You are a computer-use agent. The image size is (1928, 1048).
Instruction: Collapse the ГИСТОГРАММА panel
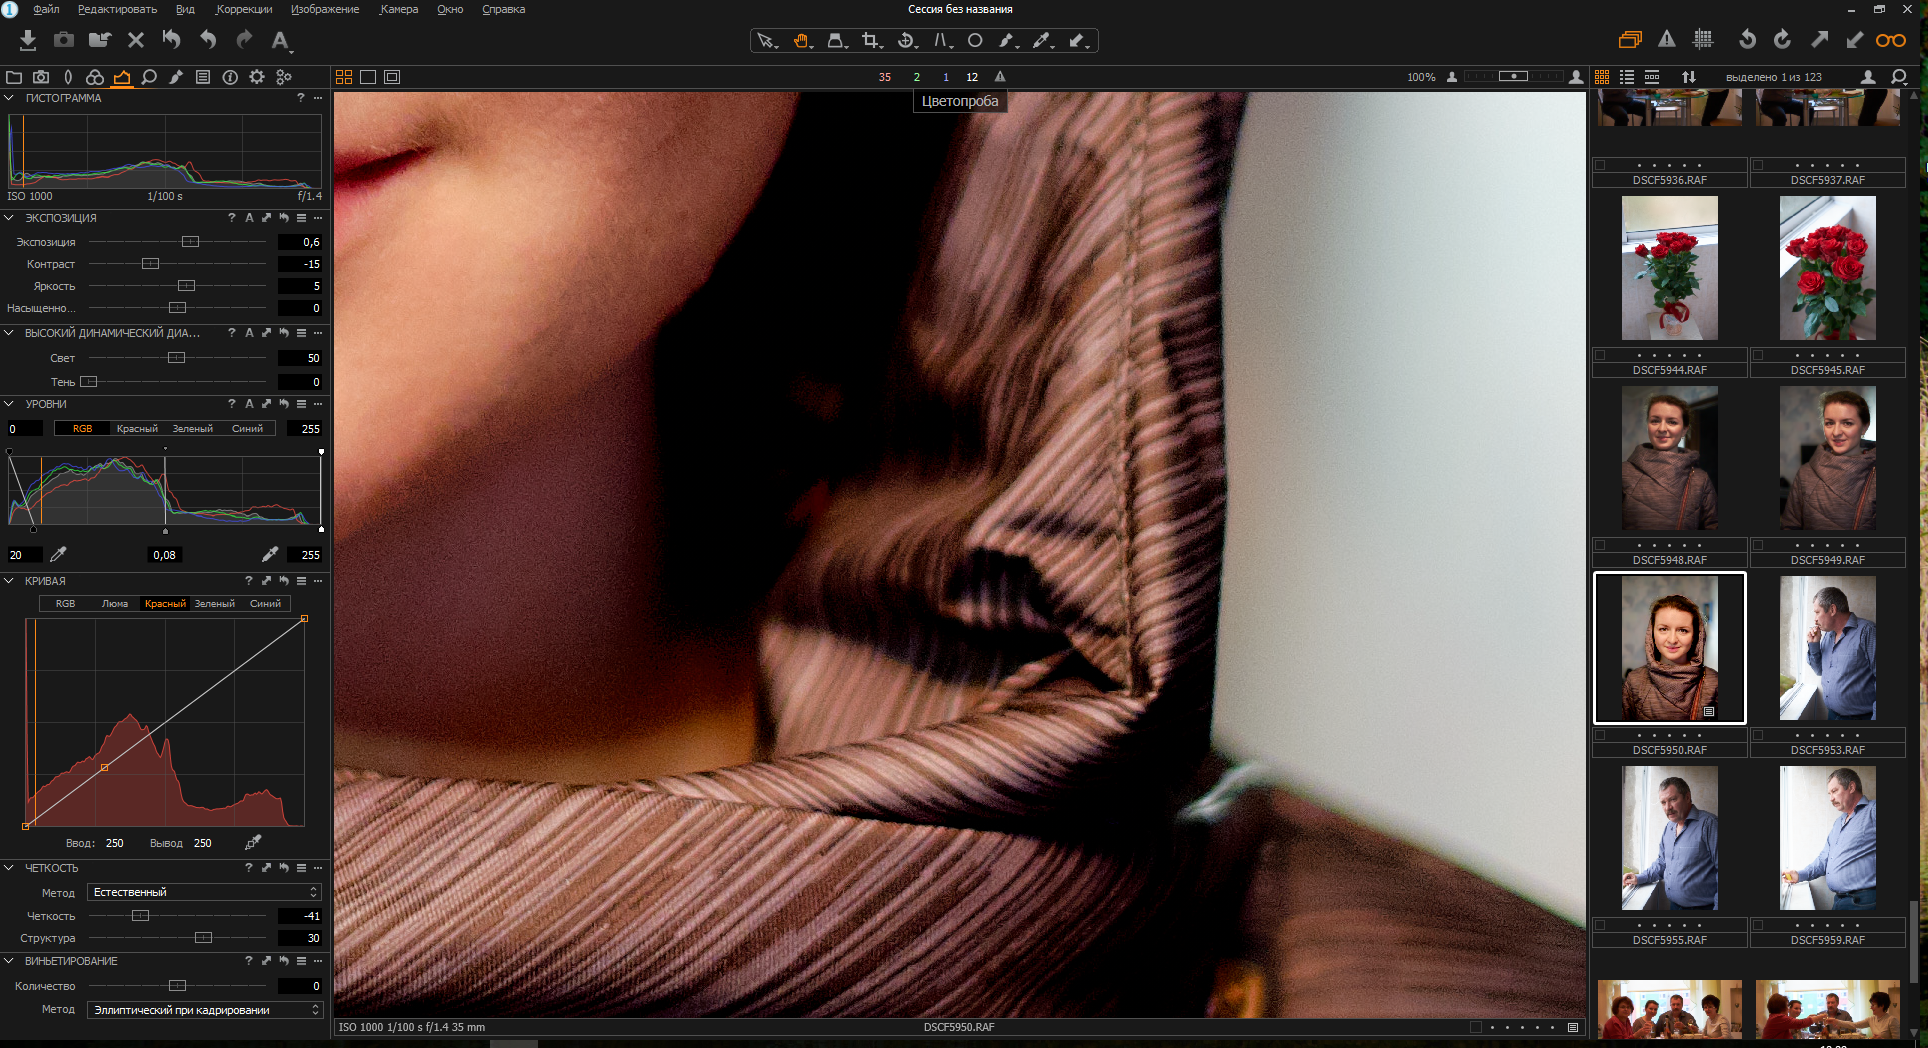click(9, 98)
